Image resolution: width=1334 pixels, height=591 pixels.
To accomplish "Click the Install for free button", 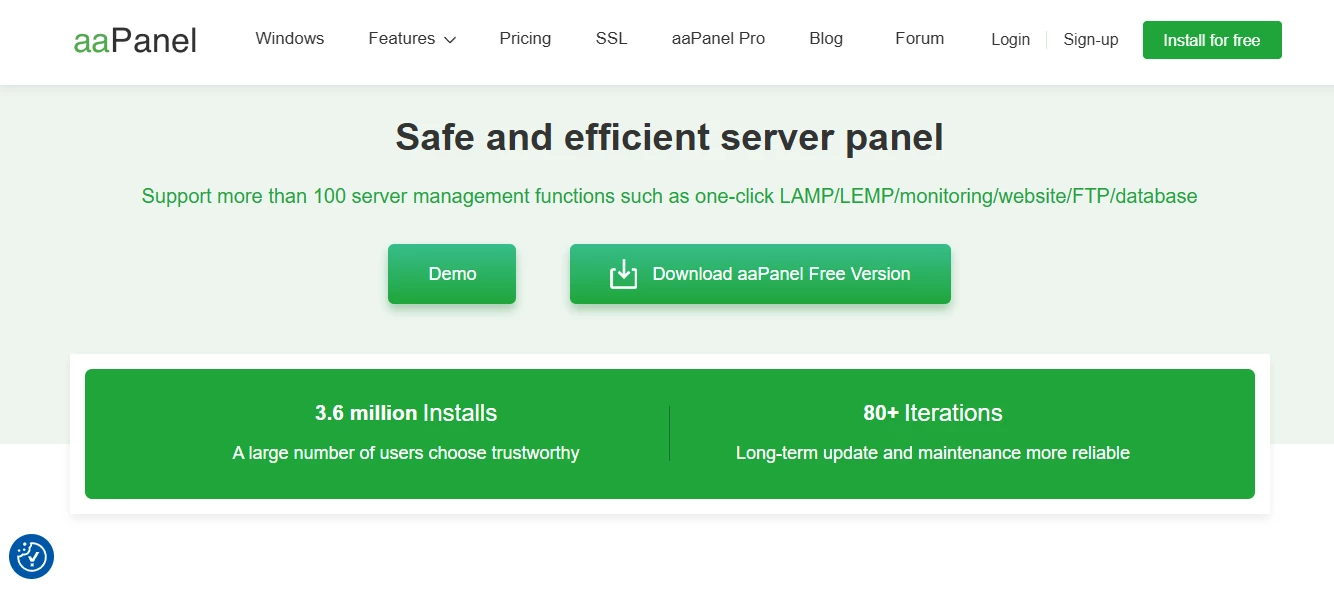I will pos(1211,40).
